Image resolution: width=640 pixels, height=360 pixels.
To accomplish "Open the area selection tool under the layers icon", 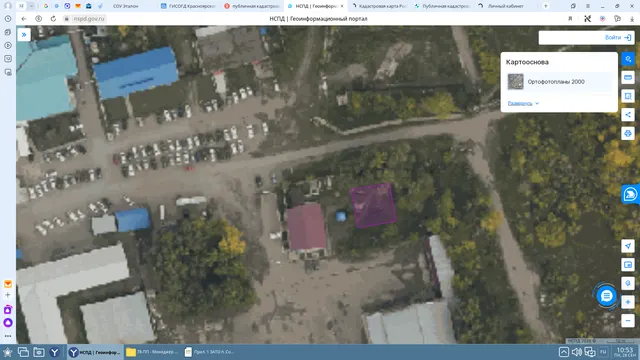I will [x=628, y=96].
